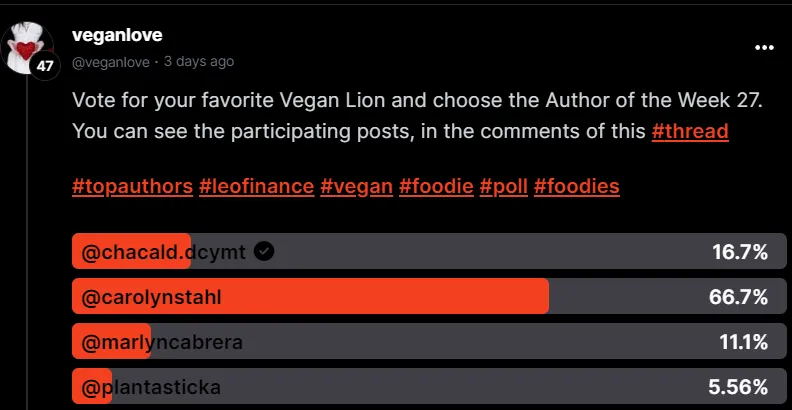Click the verified checkmark beside @chacald.dcymt
Image resolution: width=792 pixels, height=410 pixels.
point(264,251)
